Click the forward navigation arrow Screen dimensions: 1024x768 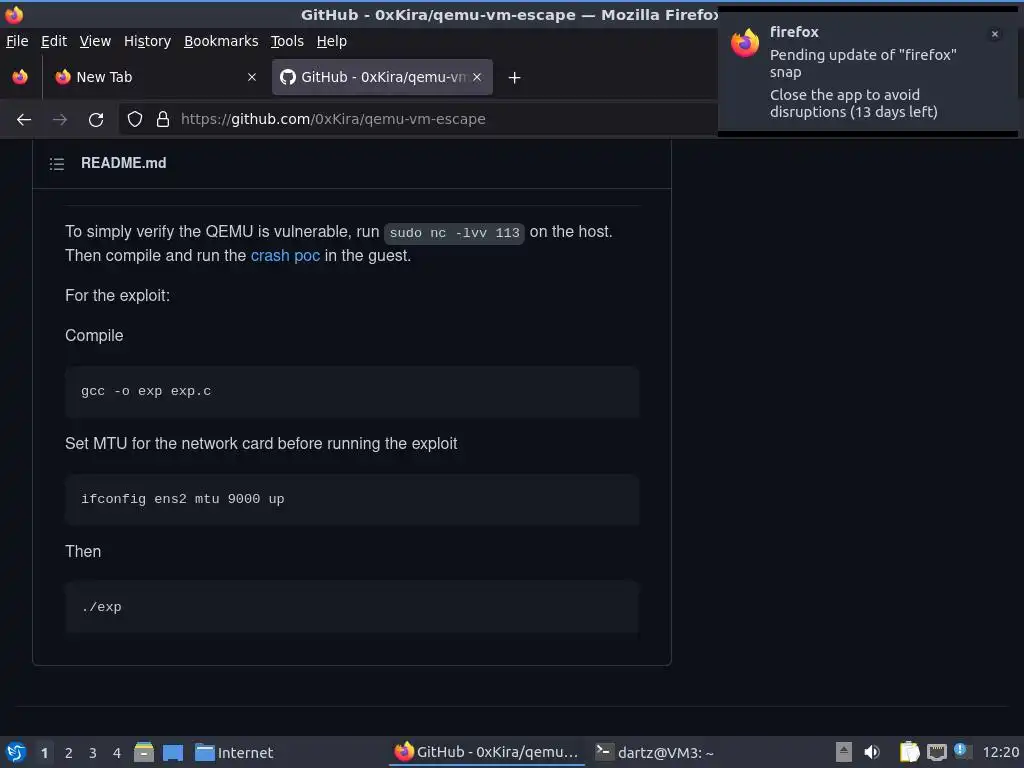tap(60, 120)
